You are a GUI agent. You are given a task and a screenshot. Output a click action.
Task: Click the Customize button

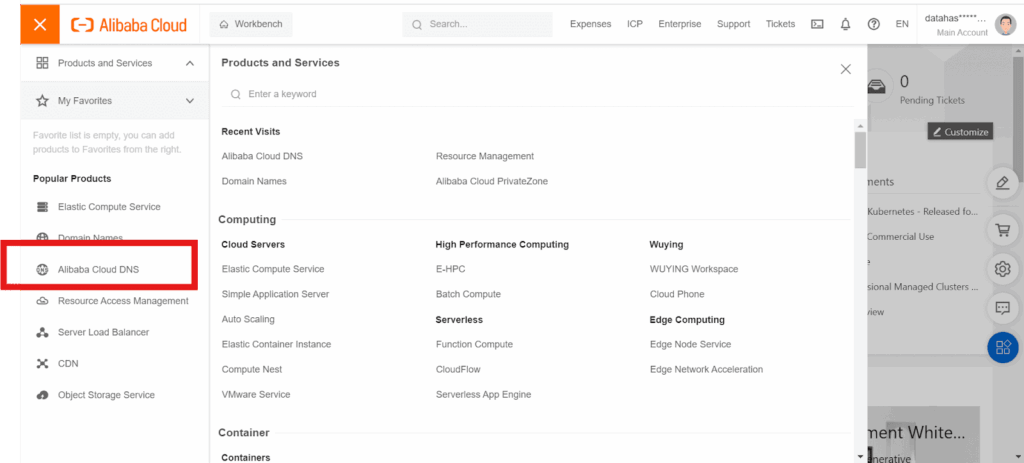[x=960, y=132]
